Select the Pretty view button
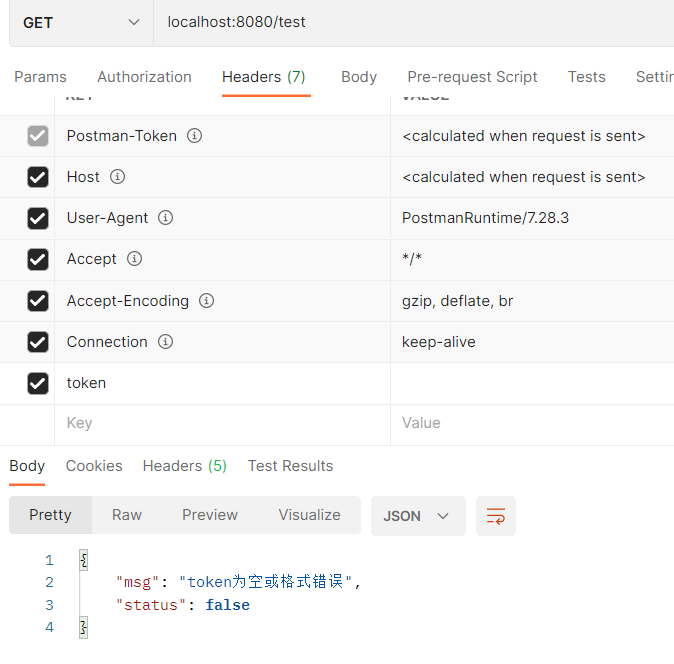Image resolution: width=674 pixels, height=664 pixels. [50, 515]
